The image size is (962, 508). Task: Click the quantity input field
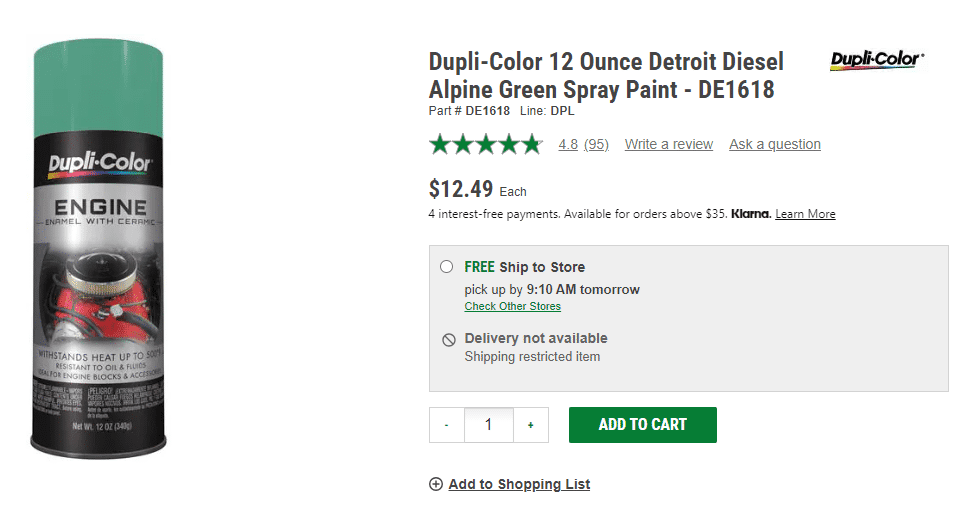pos(488,425)
